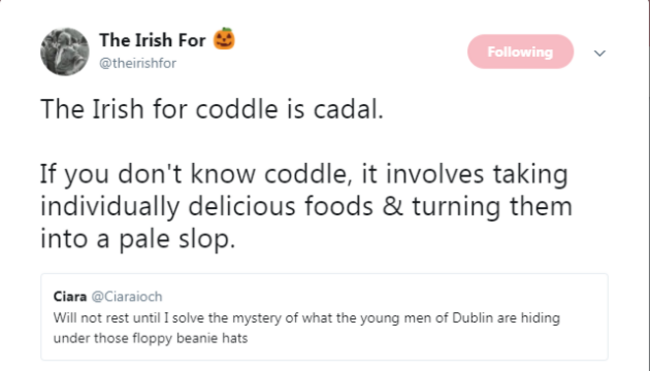Open the @Ciaraioch handle in quoted tweet
650x371 pixels.
(127, 297)
